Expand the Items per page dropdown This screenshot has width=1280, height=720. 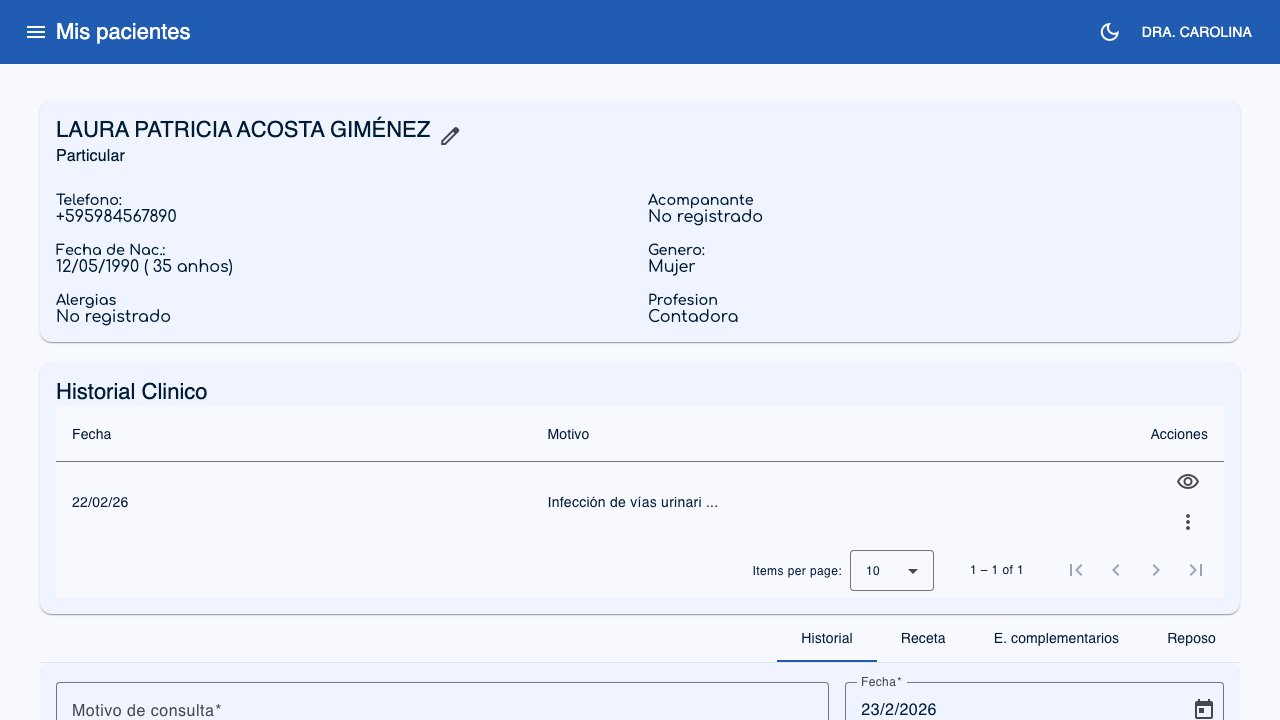pos(891,570)
